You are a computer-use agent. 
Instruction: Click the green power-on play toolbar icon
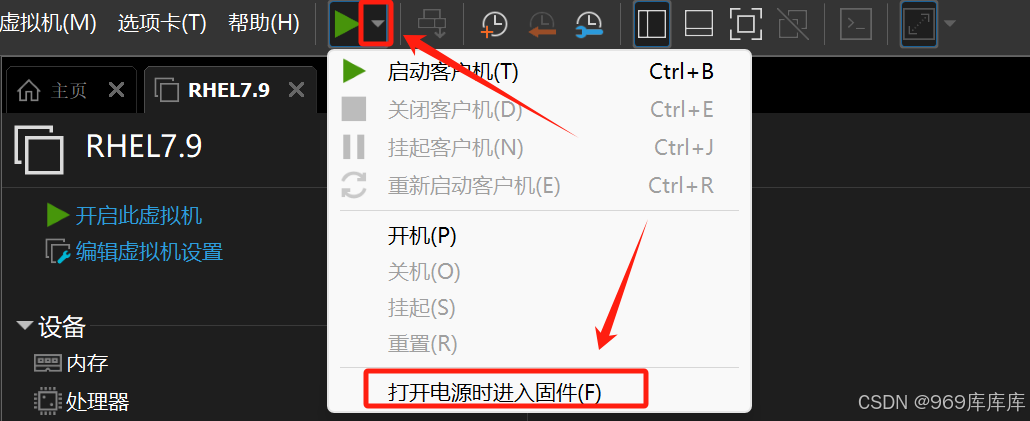click(346, 24)
